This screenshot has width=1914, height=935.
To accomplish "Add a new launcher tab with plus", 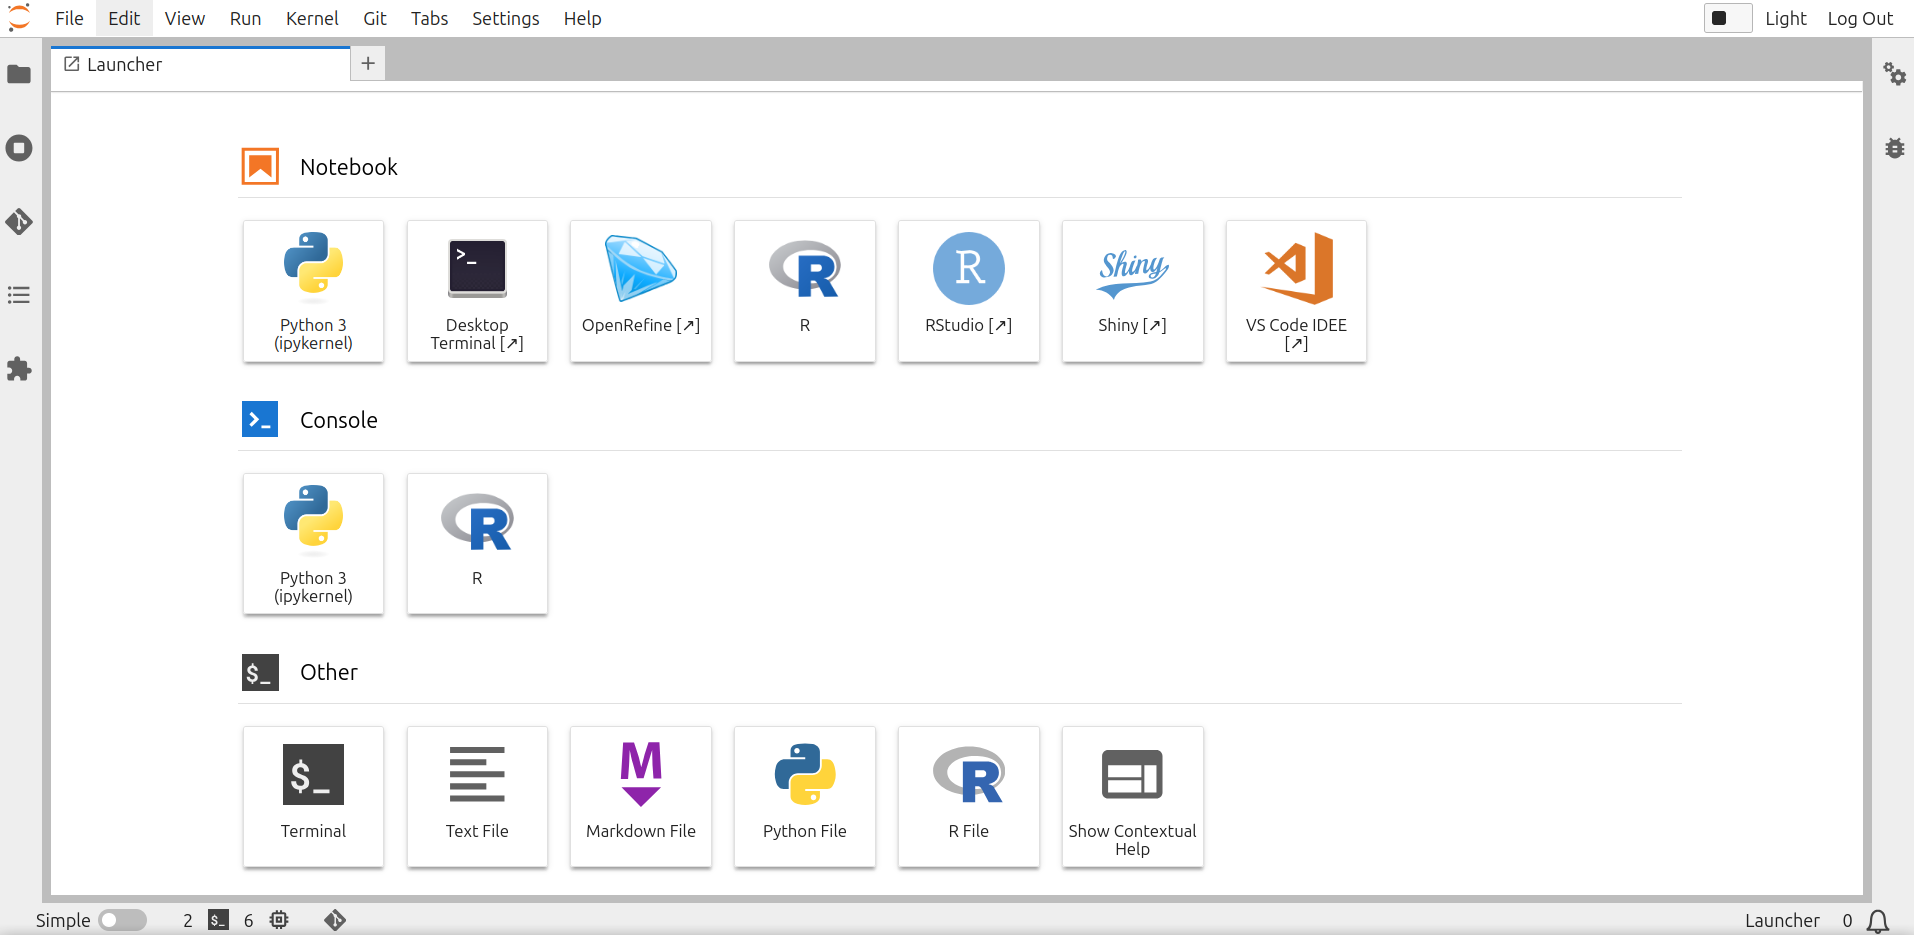I will 368,64.
